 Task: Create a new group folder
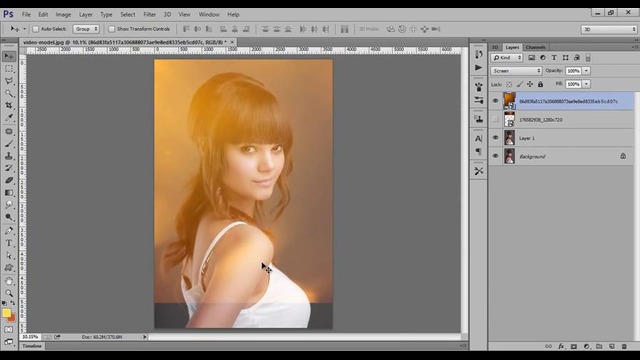click(x=599, y=346)
